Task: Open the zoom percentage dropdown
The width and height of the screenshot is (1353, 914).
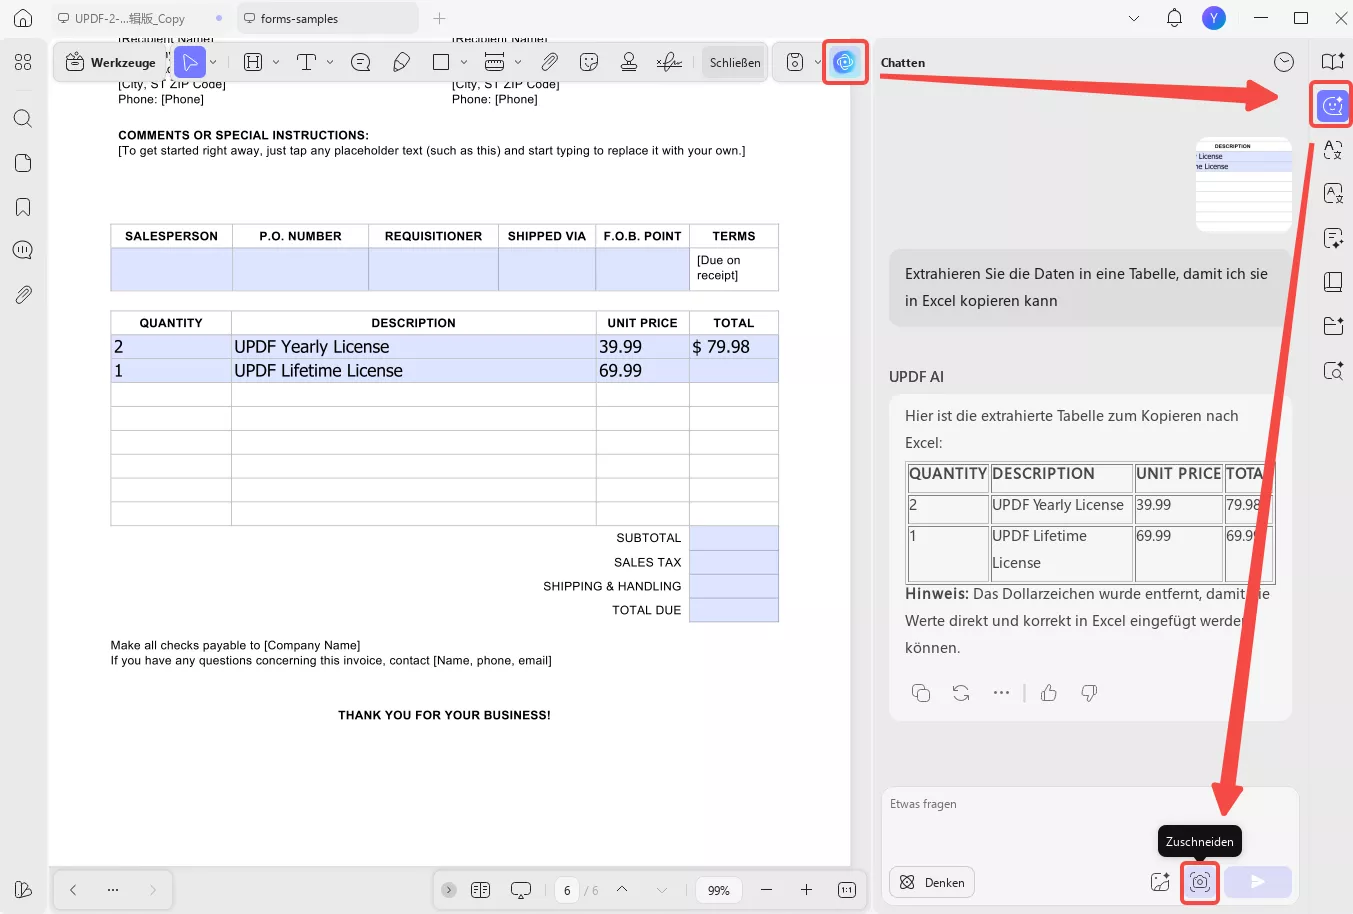Action: coord(718,889)
